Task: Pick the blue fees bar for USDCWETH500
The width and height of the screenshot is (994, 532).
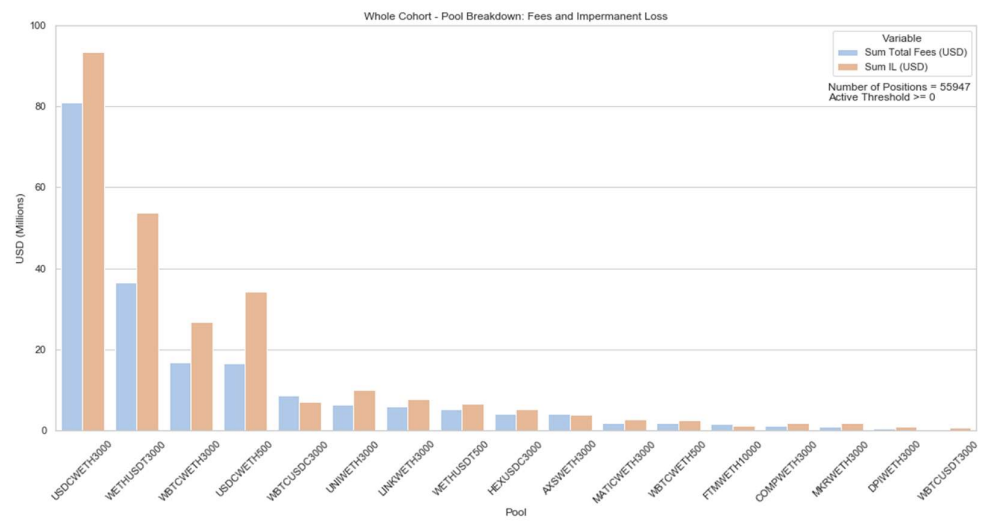Action: [x=234, y=397]
